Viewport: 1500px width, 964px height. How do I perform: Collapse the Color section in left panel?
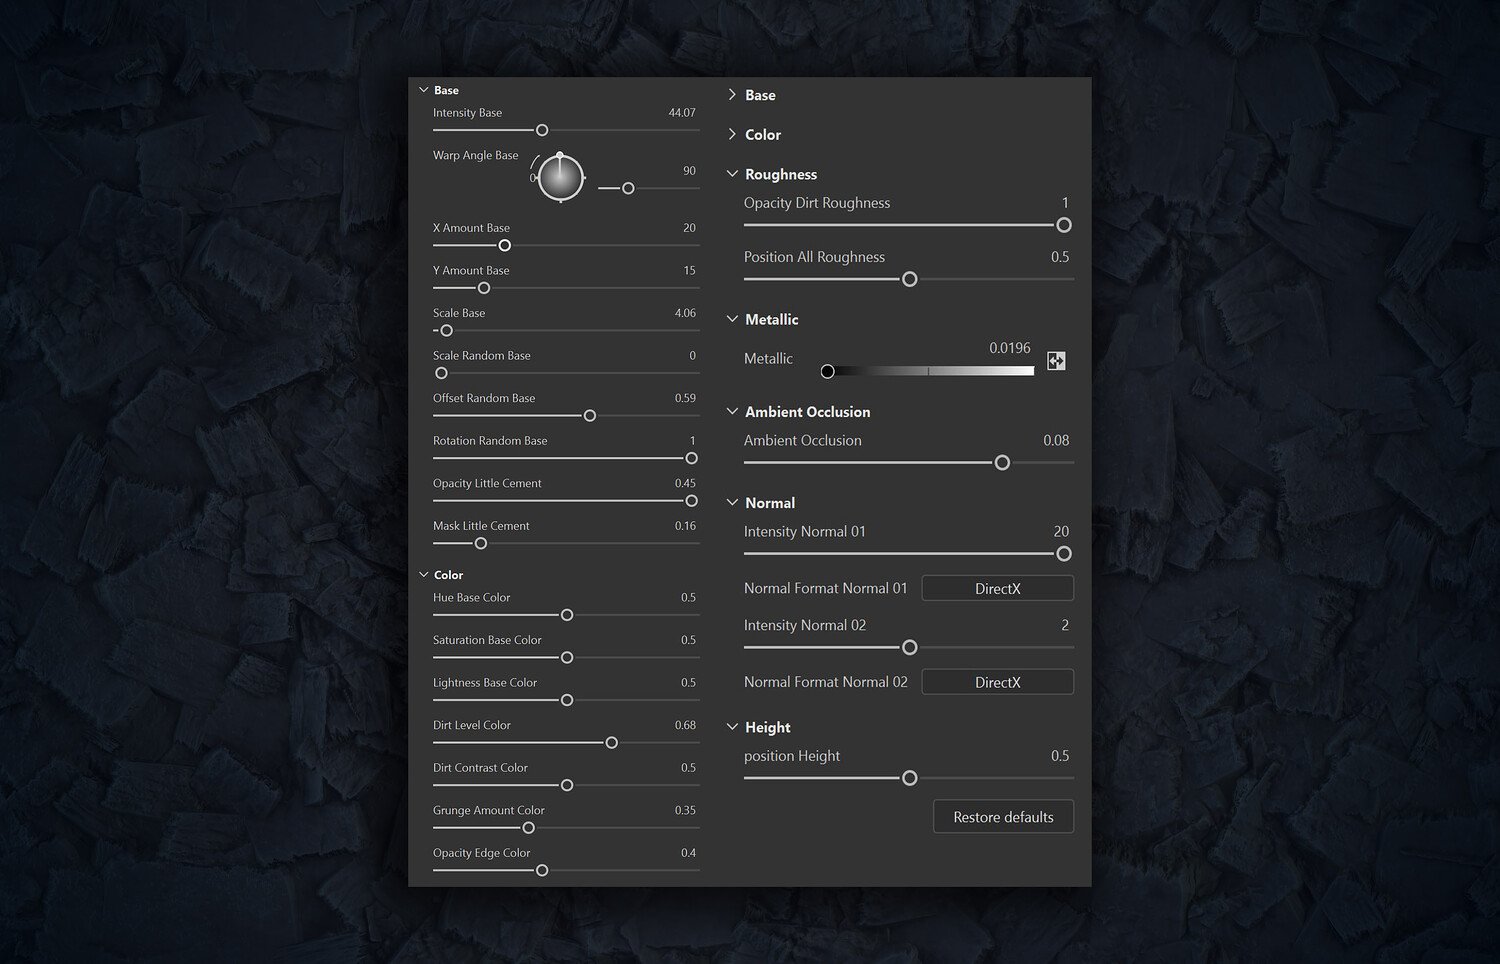point(424,575)
